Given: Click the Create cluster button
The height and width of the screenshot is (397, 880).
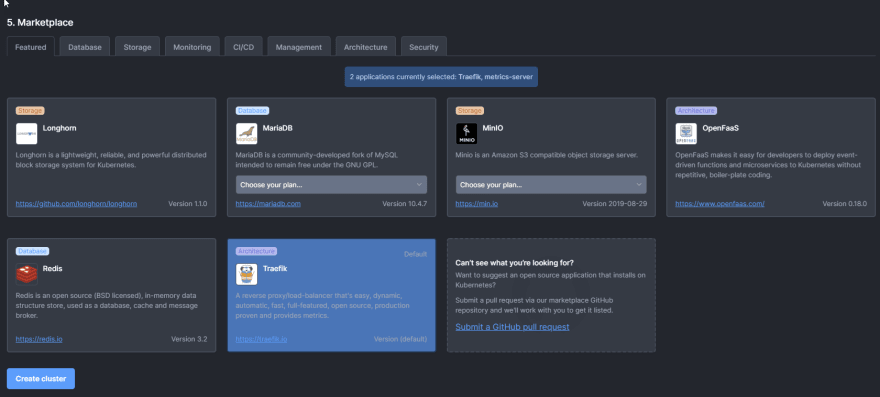Looking at the screenshot, I should point(40,378).
